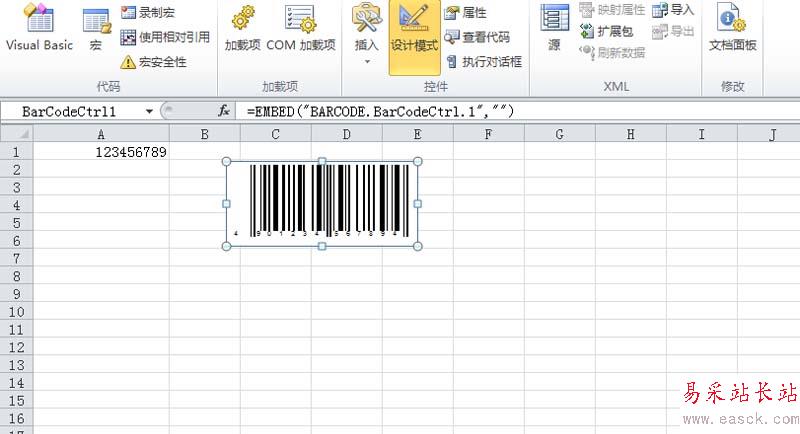Select row 8 header
Screen dimensions: 800x434
16,276
